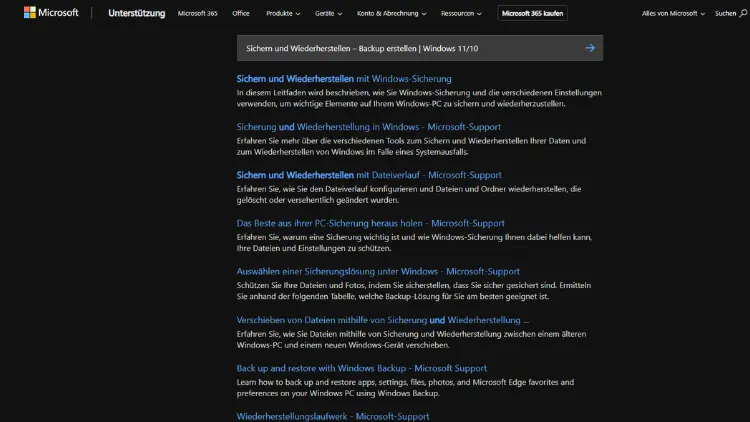
Task: Click the search magnifier icon
Action: 743,13
